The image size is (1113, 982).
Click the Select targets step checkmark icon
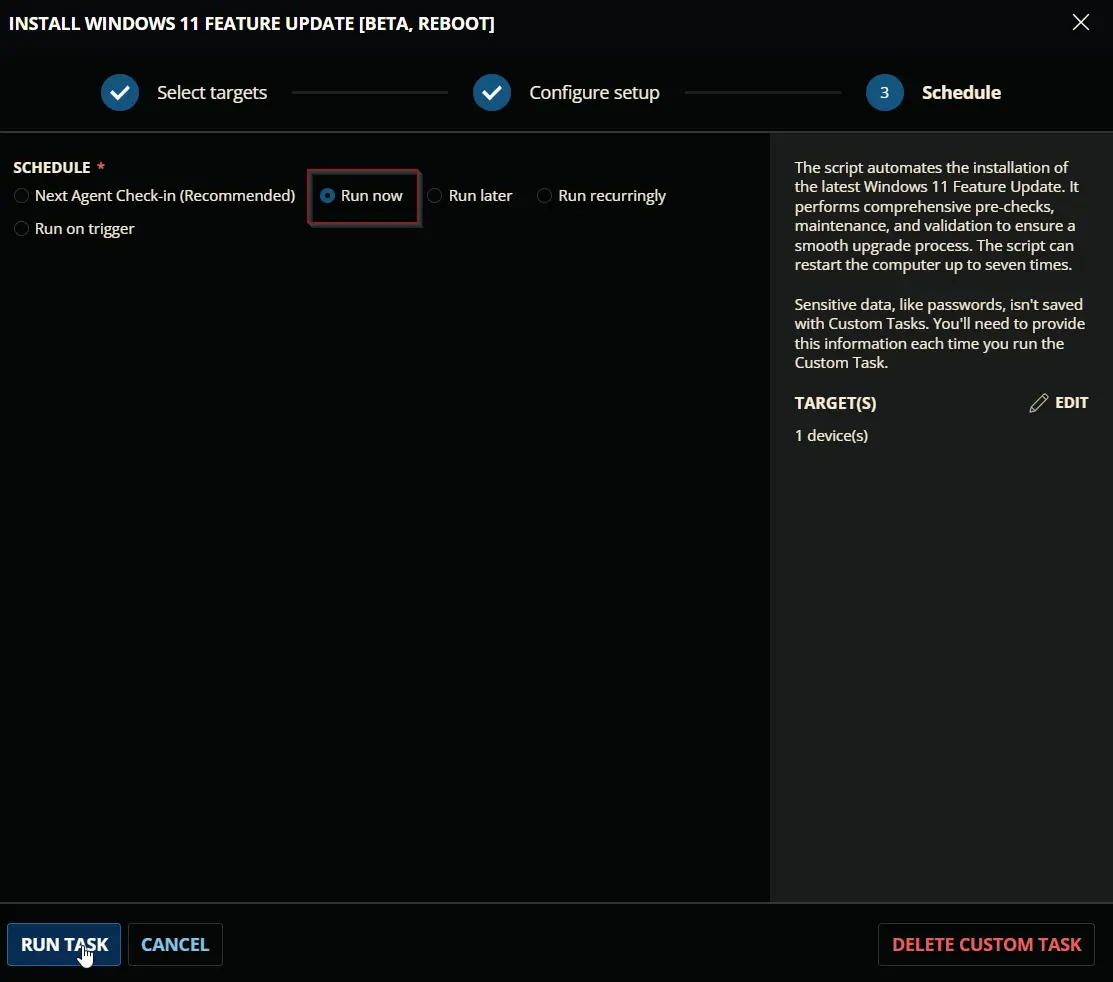120,92
